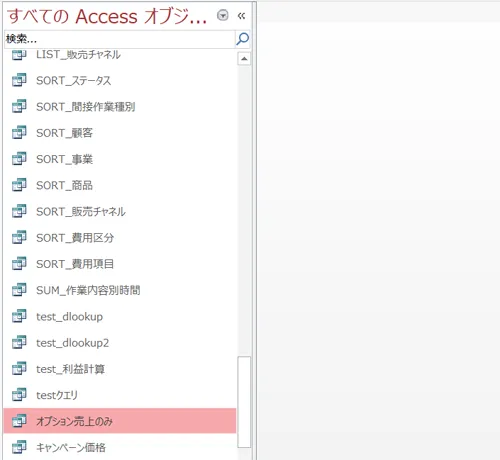Click query icon beside SORT_顧客
500x460 pixels.
click(19, 132)
